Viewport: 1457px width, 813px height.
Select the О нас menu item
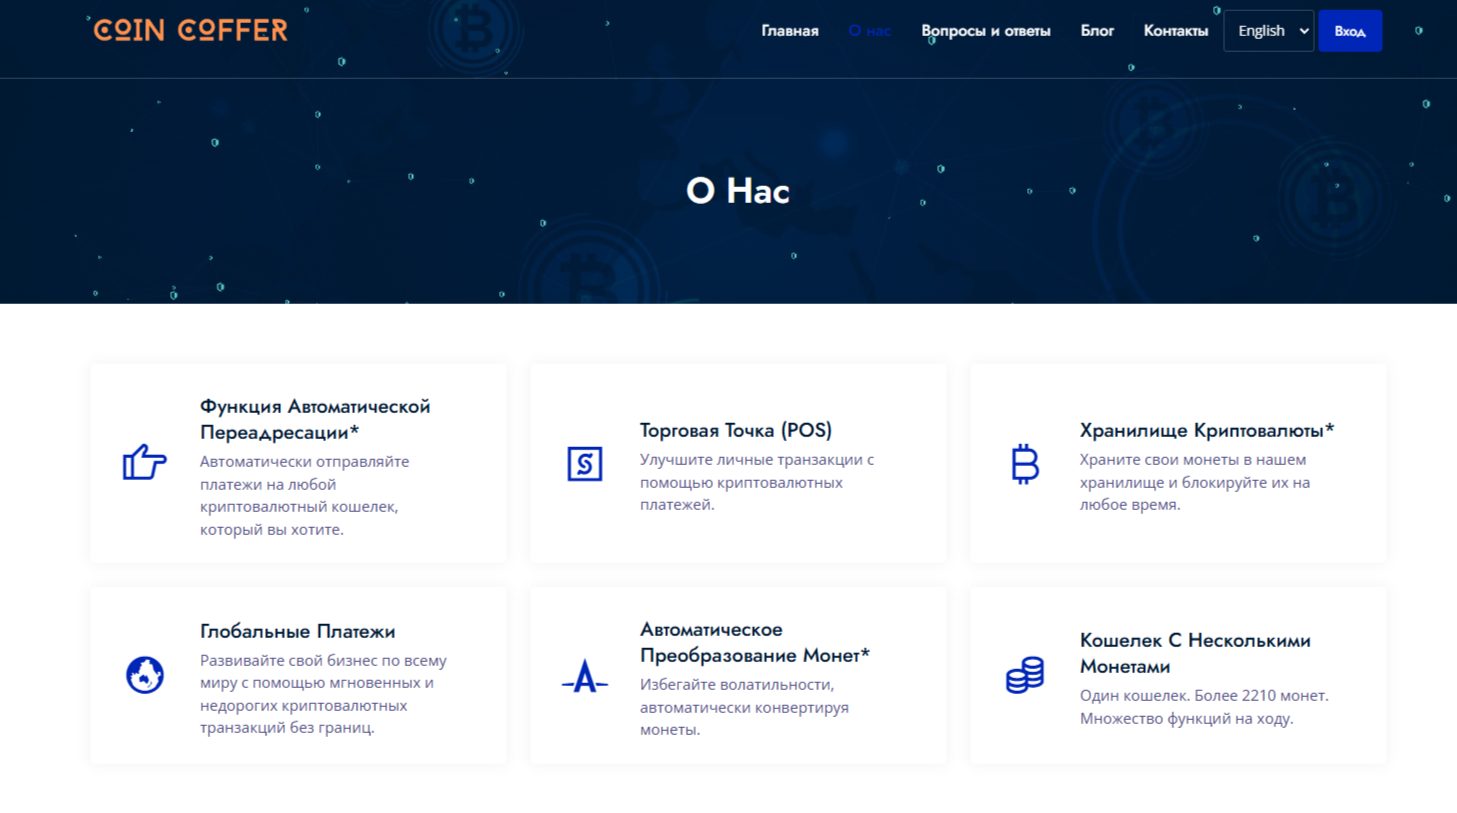point(869,31)
